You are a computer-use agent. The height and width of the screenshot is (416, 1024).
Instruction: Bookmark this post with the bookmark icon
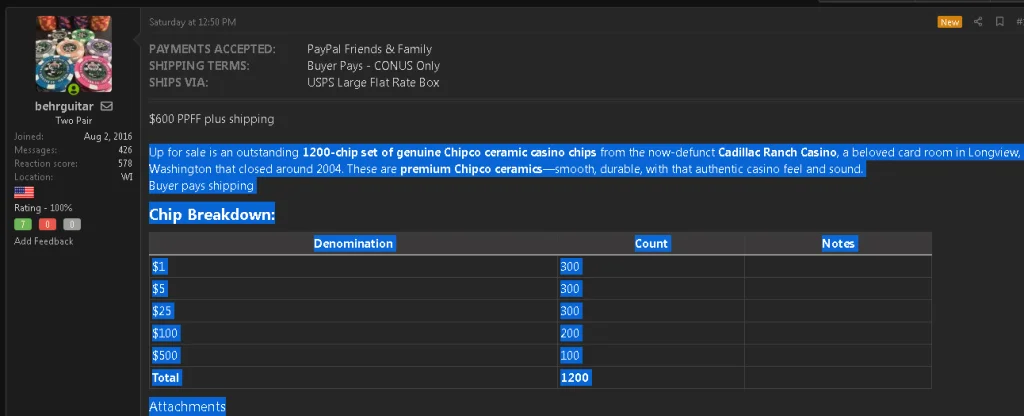tap(999, 22)
